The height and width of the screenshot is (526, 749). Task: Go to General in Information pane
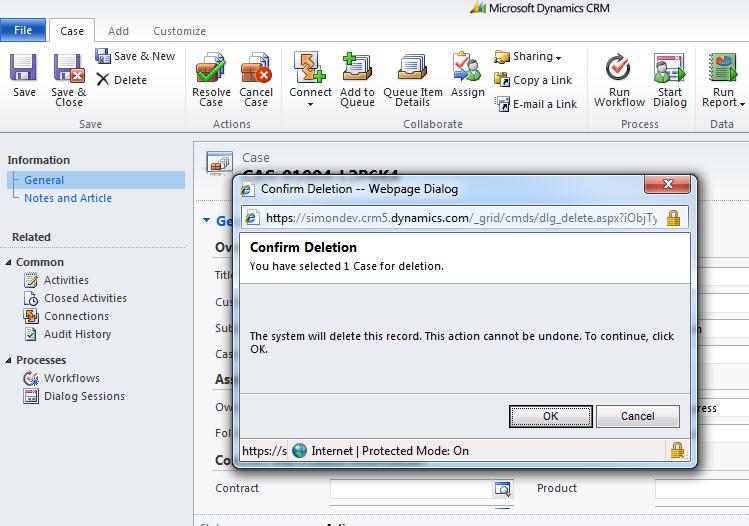click(x=44, y=180)
